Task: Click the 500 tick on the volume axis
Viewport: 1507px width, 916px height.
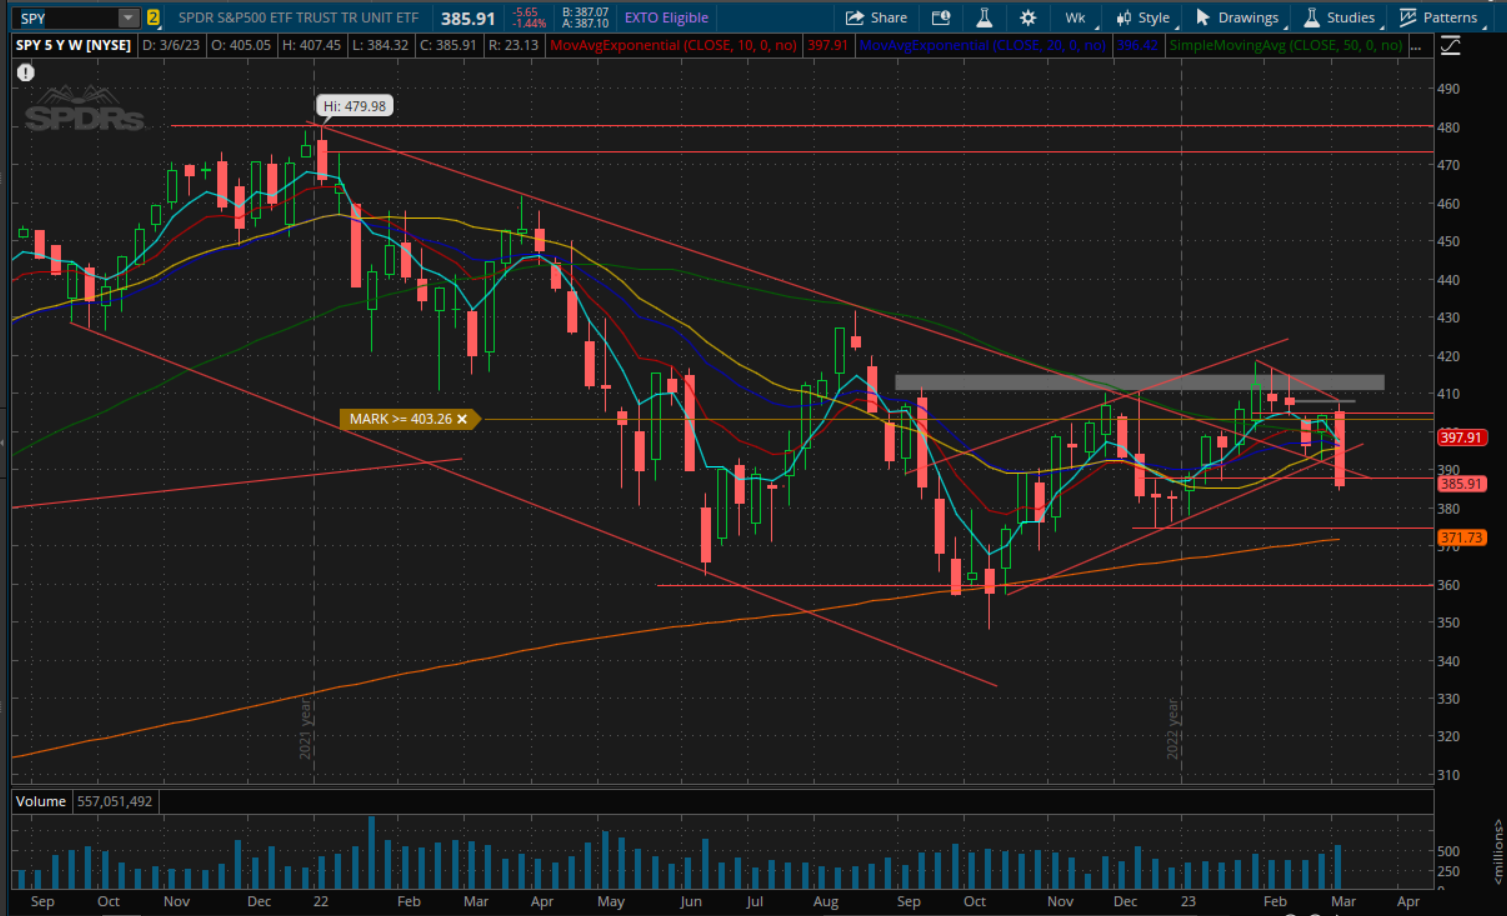Action: point(1448,851)
